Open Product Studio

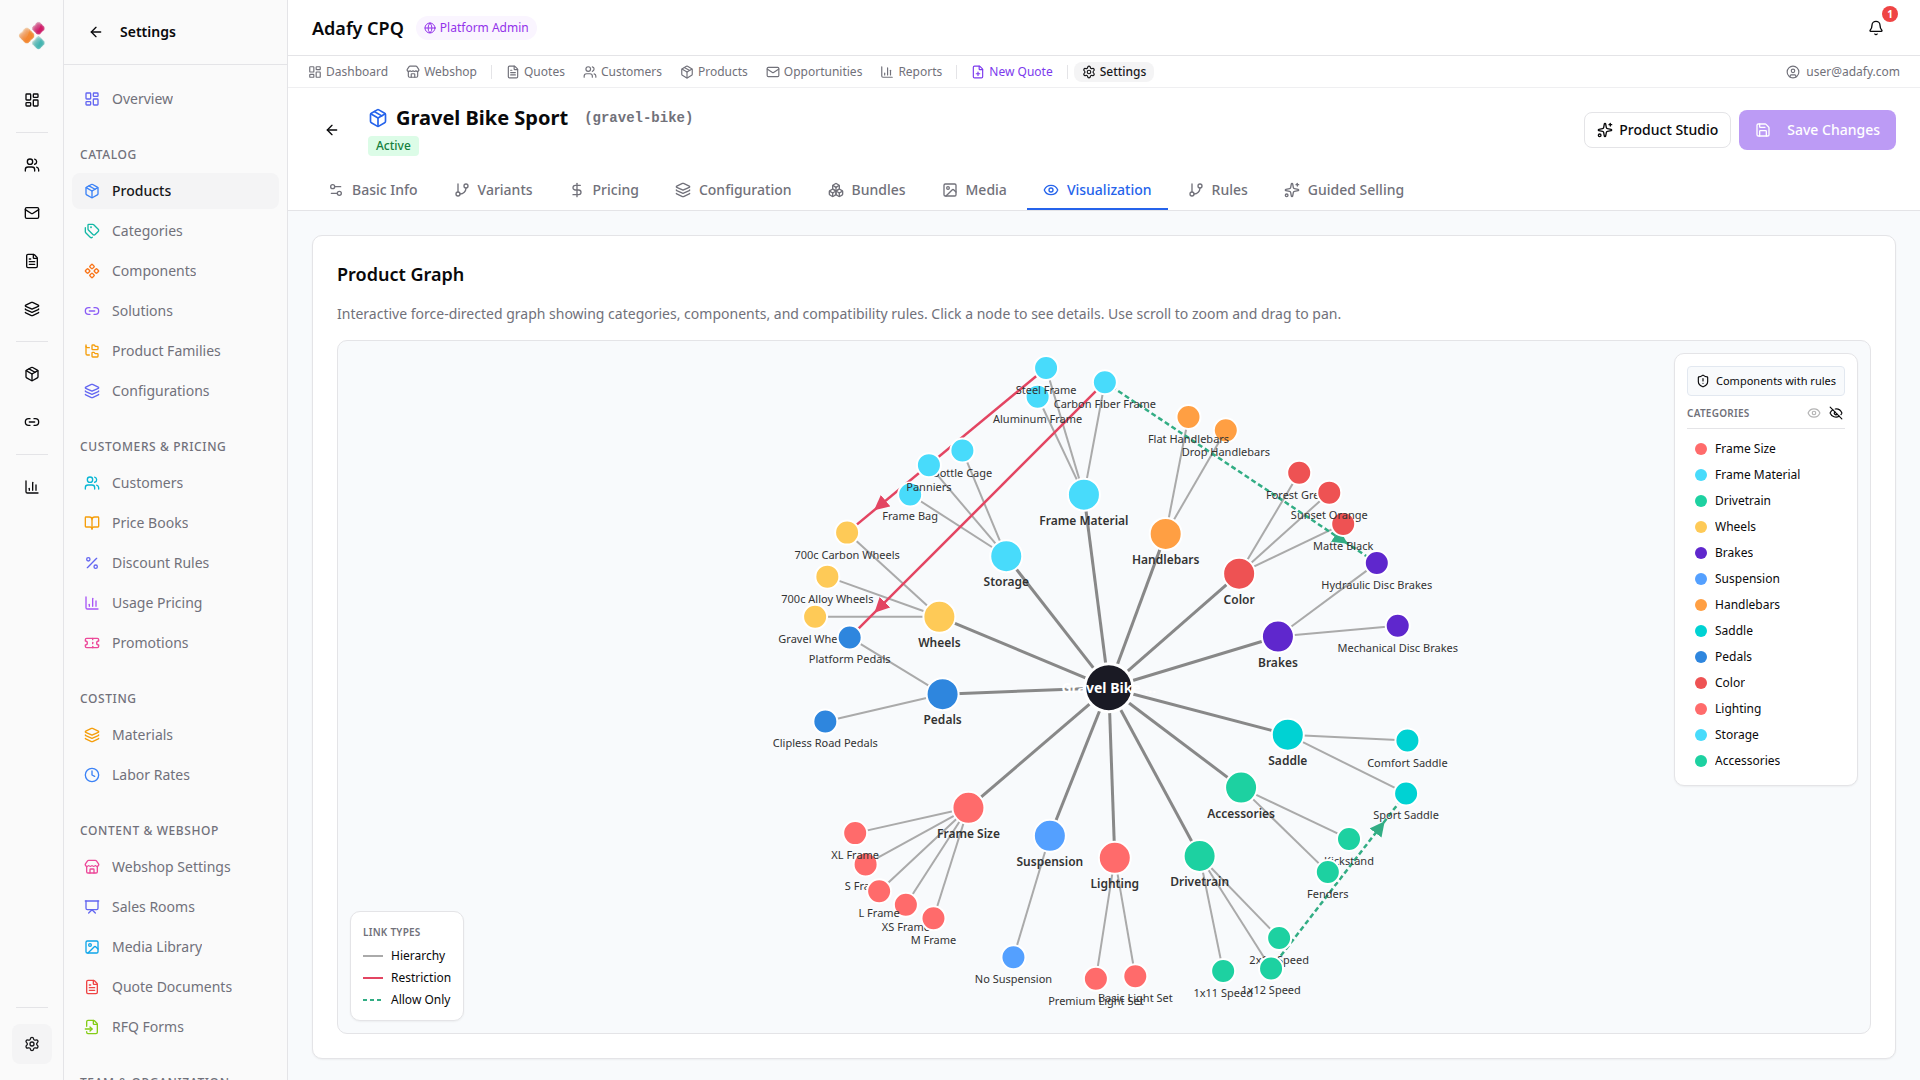(1657, 130)
